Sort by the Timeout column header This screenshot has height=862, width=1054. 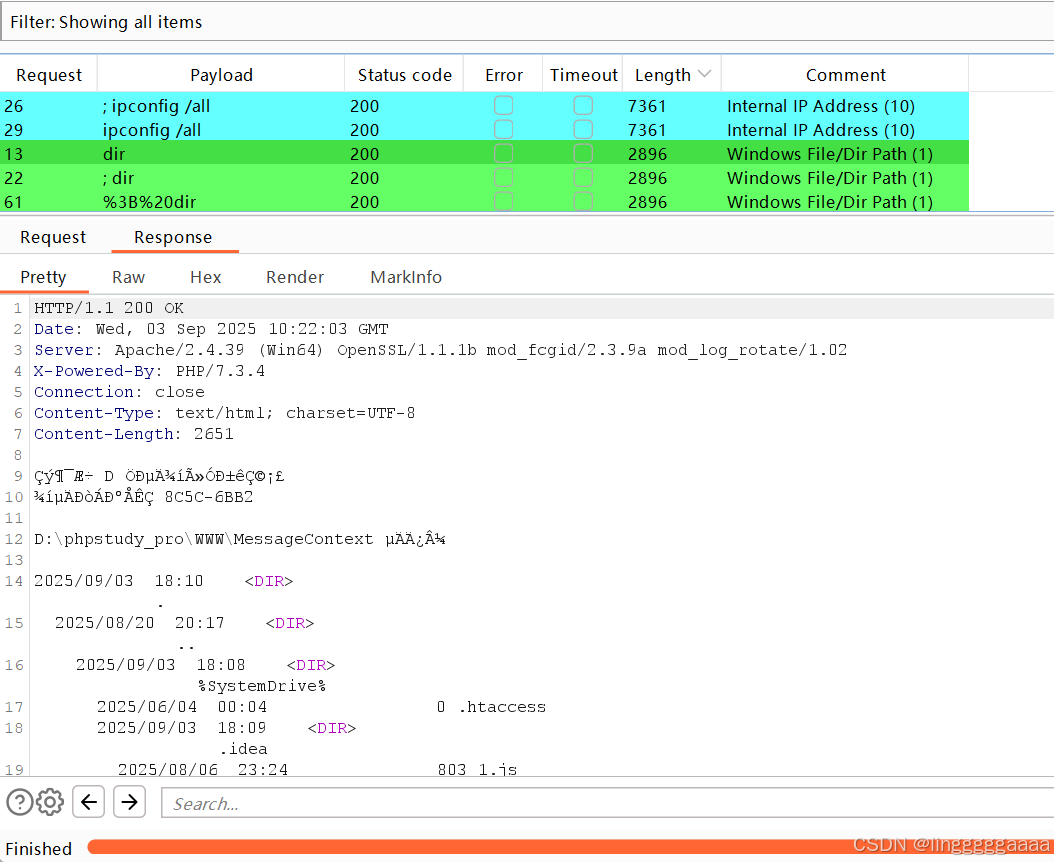[x=583, y=75]
